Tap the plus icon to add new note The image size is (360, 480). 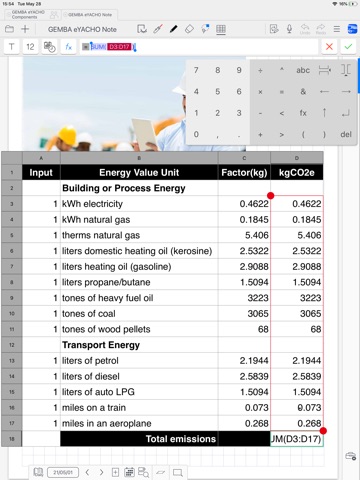tap(25, 29)
